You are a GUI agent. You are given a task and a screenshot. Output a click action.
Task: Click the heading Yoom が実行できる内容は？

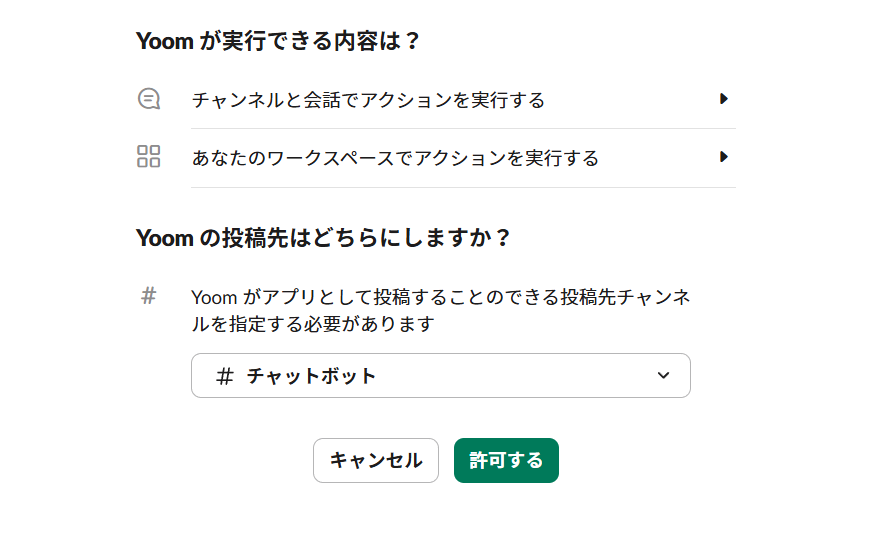click(x=277, y=42)
